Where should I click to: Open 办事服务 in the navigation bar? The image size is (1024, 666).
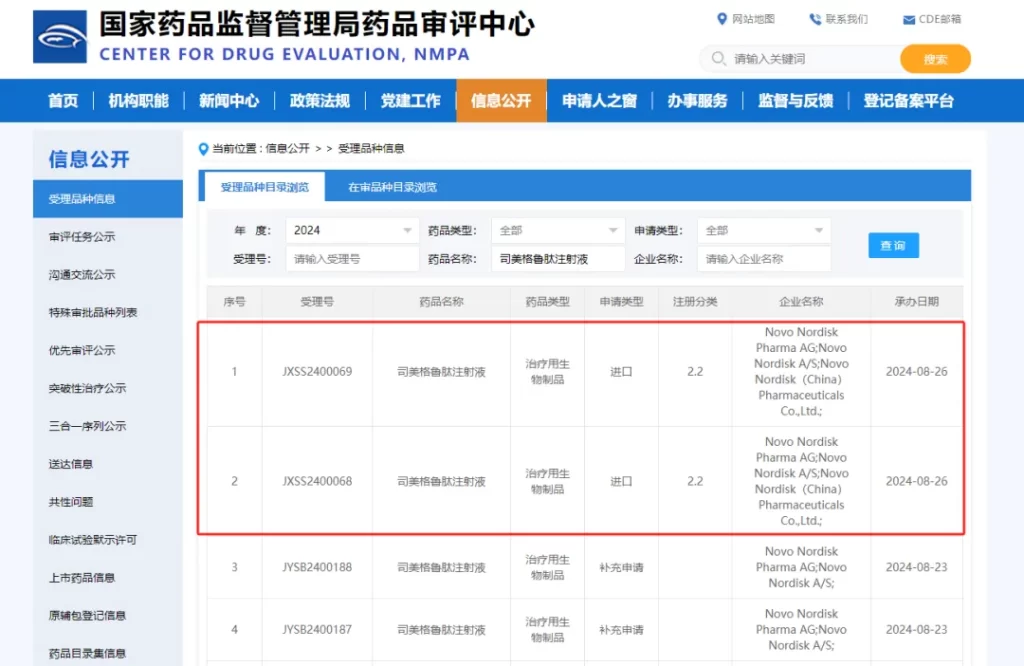pos(697,101)
